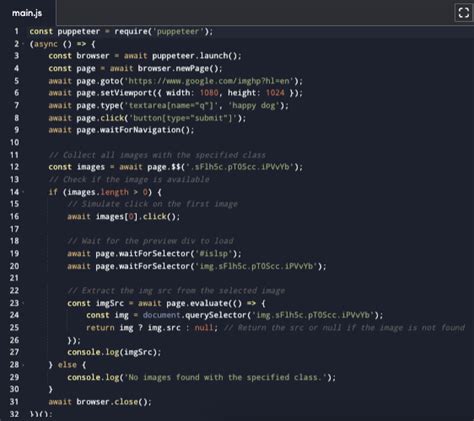Collapse the if block fold arrow on line 14
This screenshot has height=421, width=474.
point(23,192)
